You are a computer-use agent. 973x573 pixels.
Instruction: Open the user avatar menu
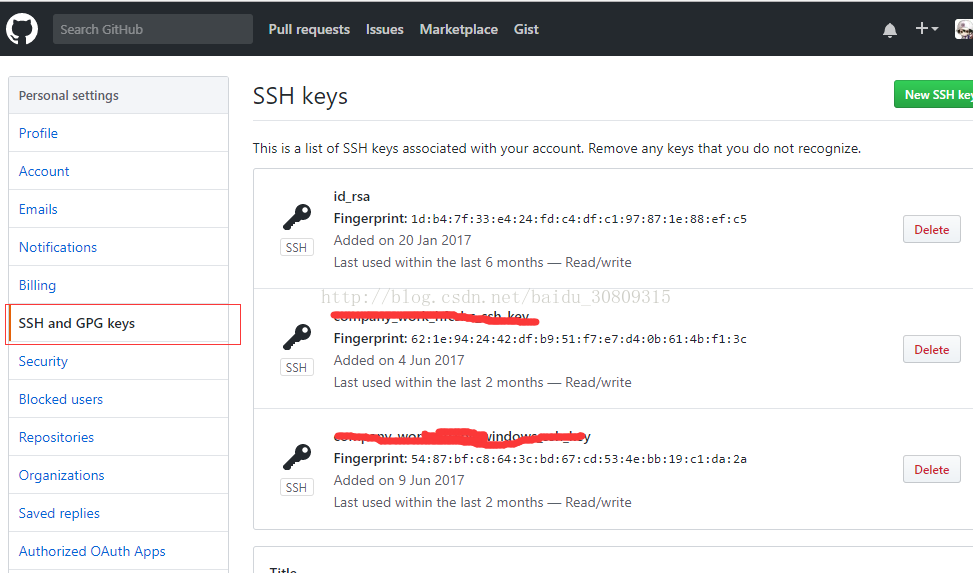point(963,29)
